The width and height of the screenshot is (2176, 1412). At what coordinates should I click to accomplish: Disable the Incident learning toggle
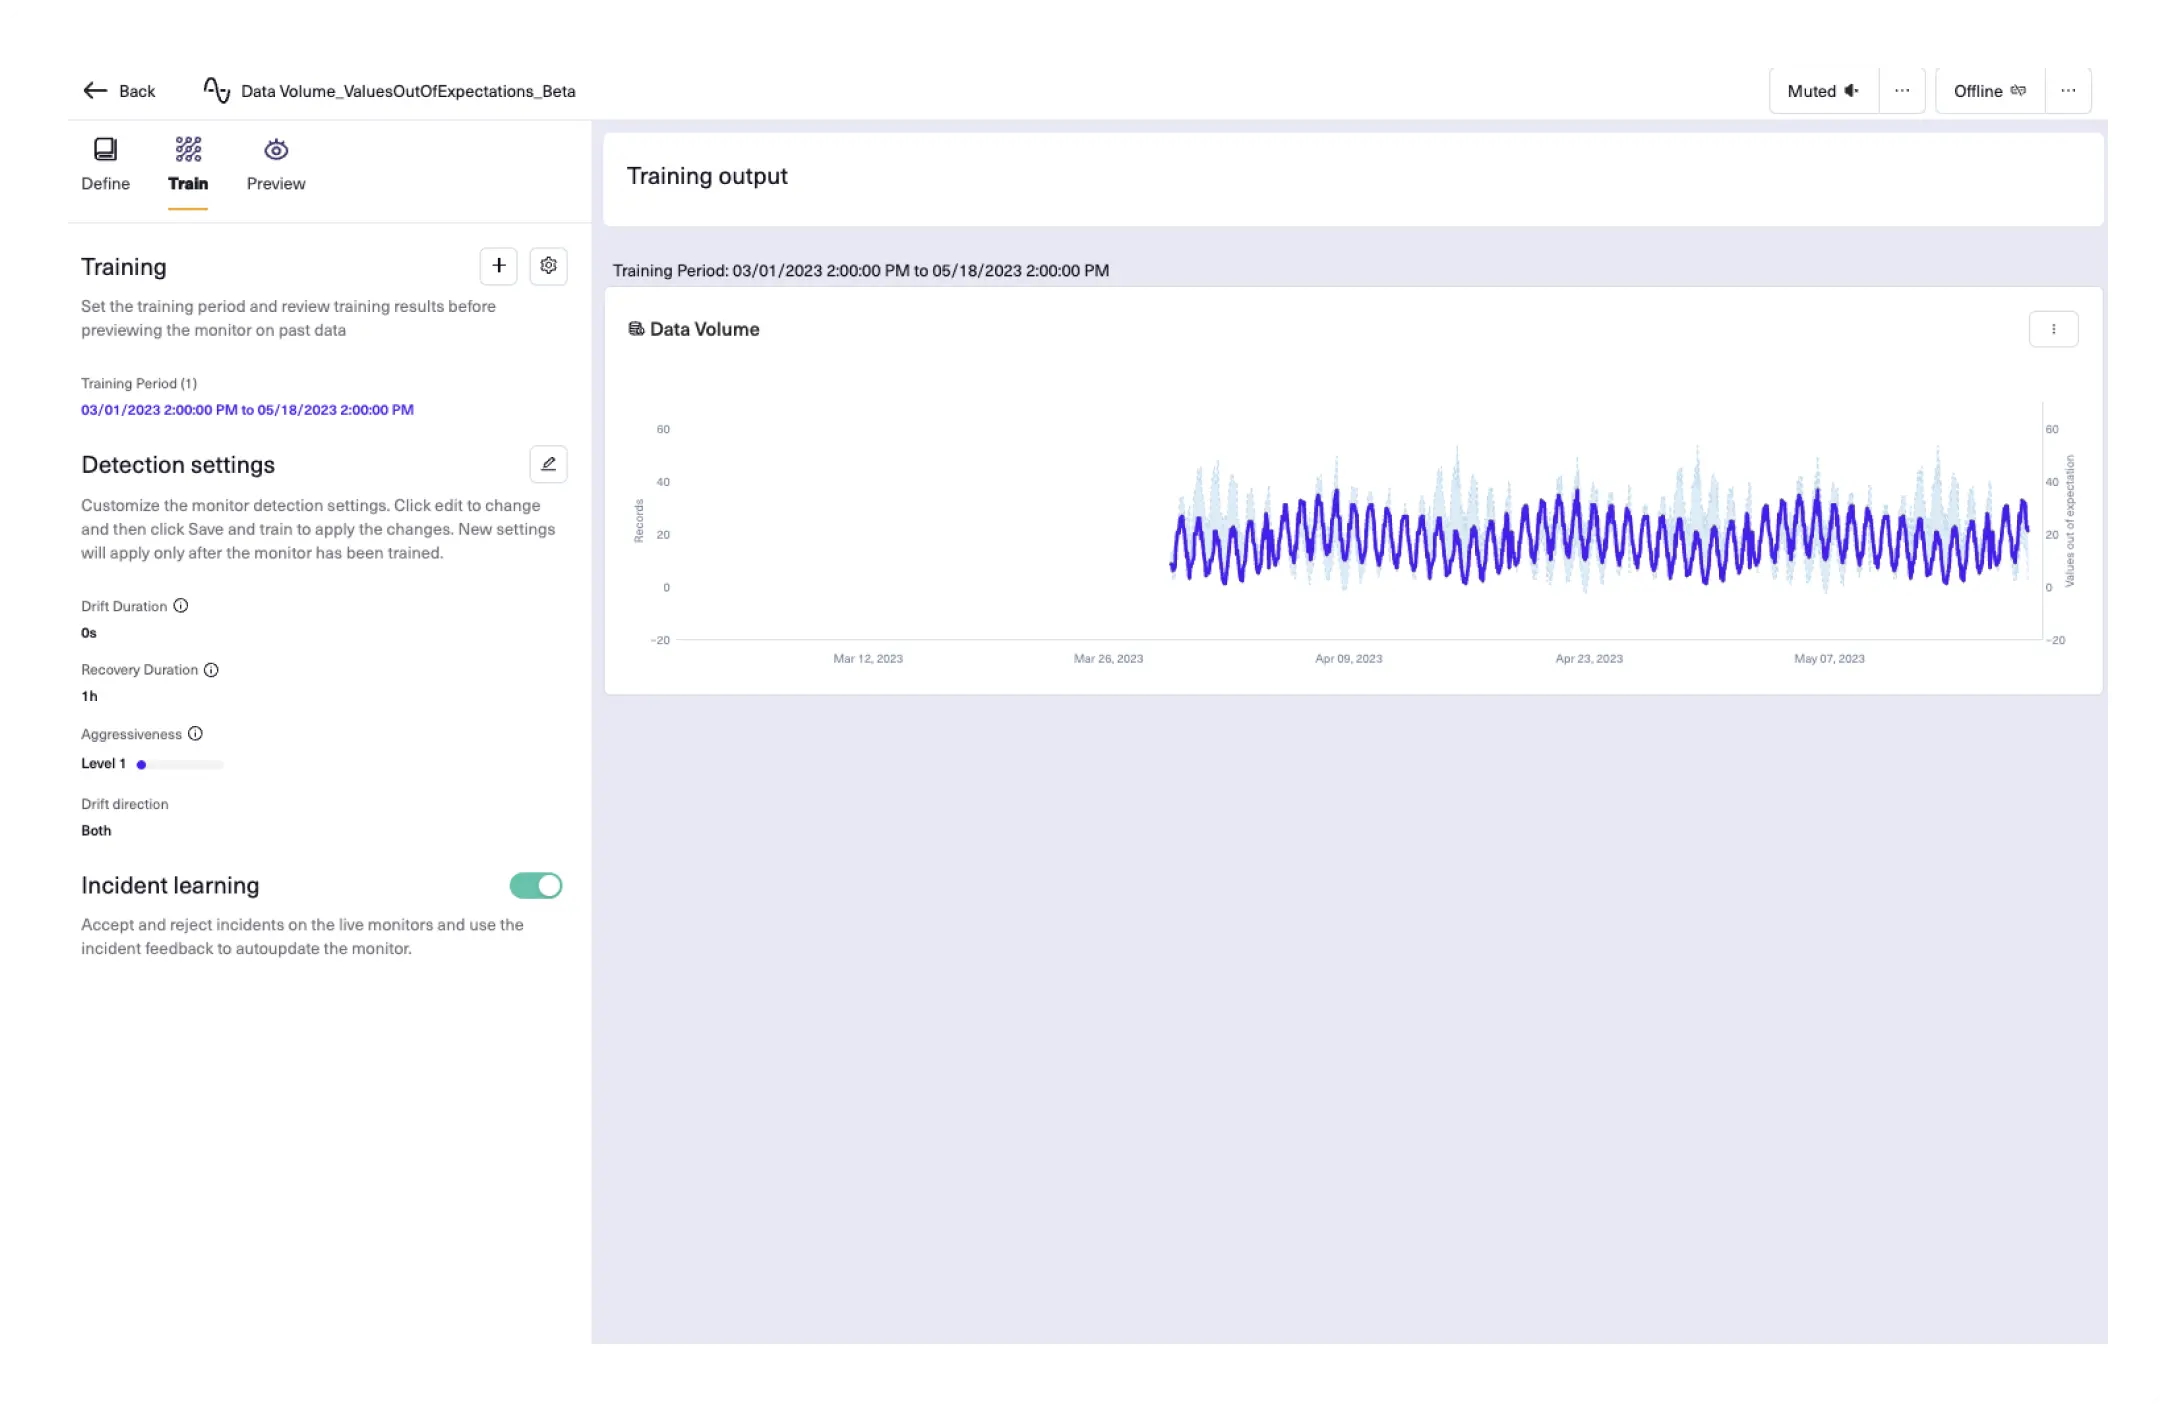click(536, 885)
